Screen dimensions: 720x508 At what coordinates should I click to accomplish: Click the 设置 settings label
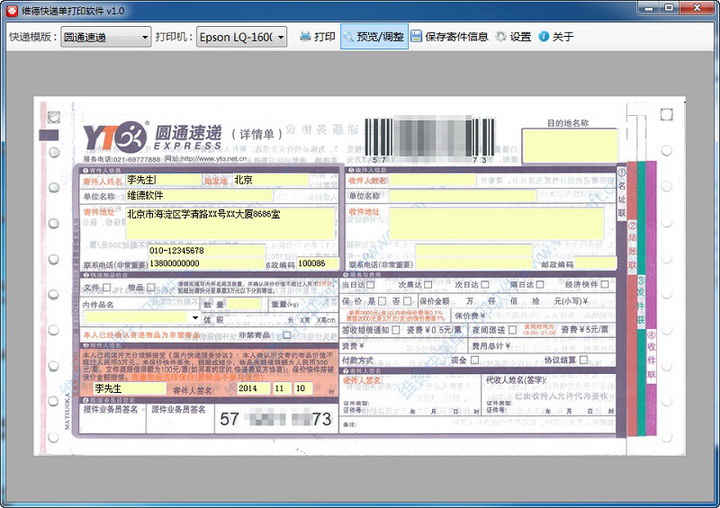[x=520, y=36]
